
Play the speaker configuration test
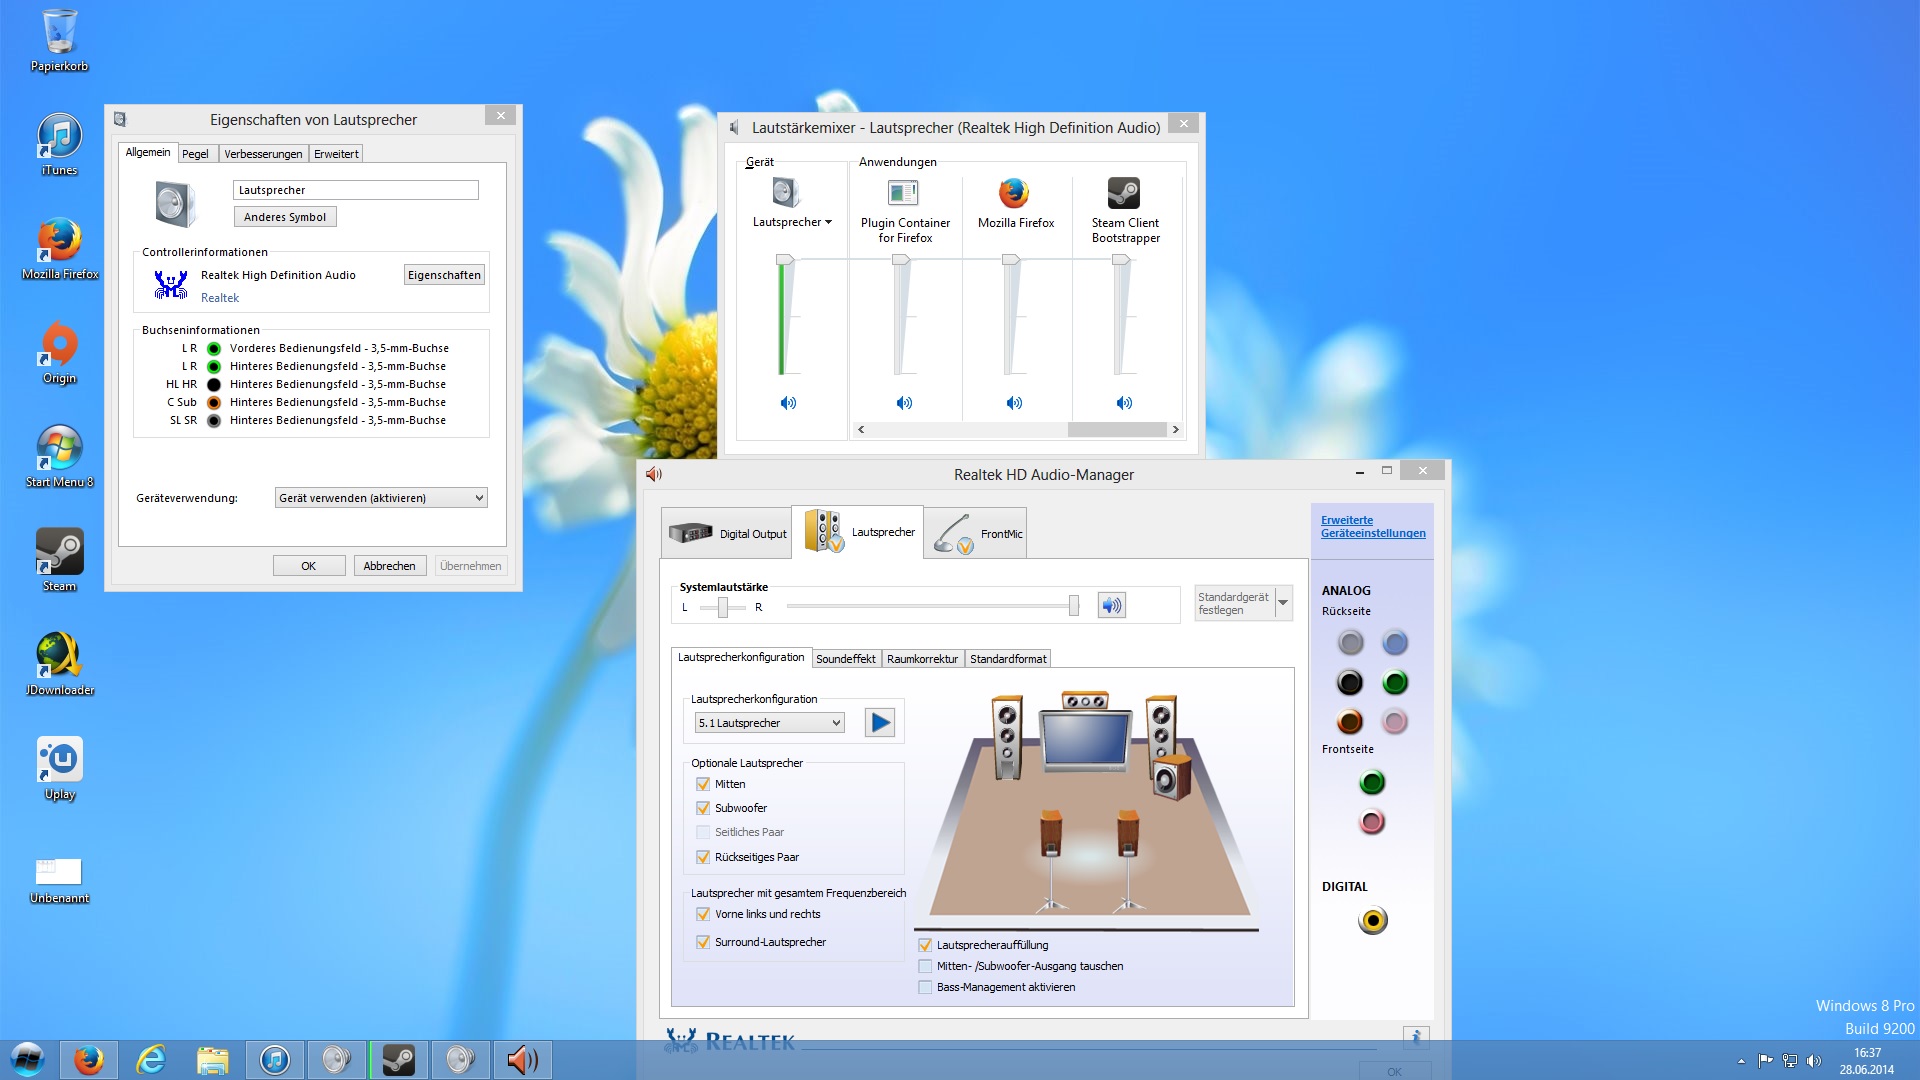pos(880,722)
